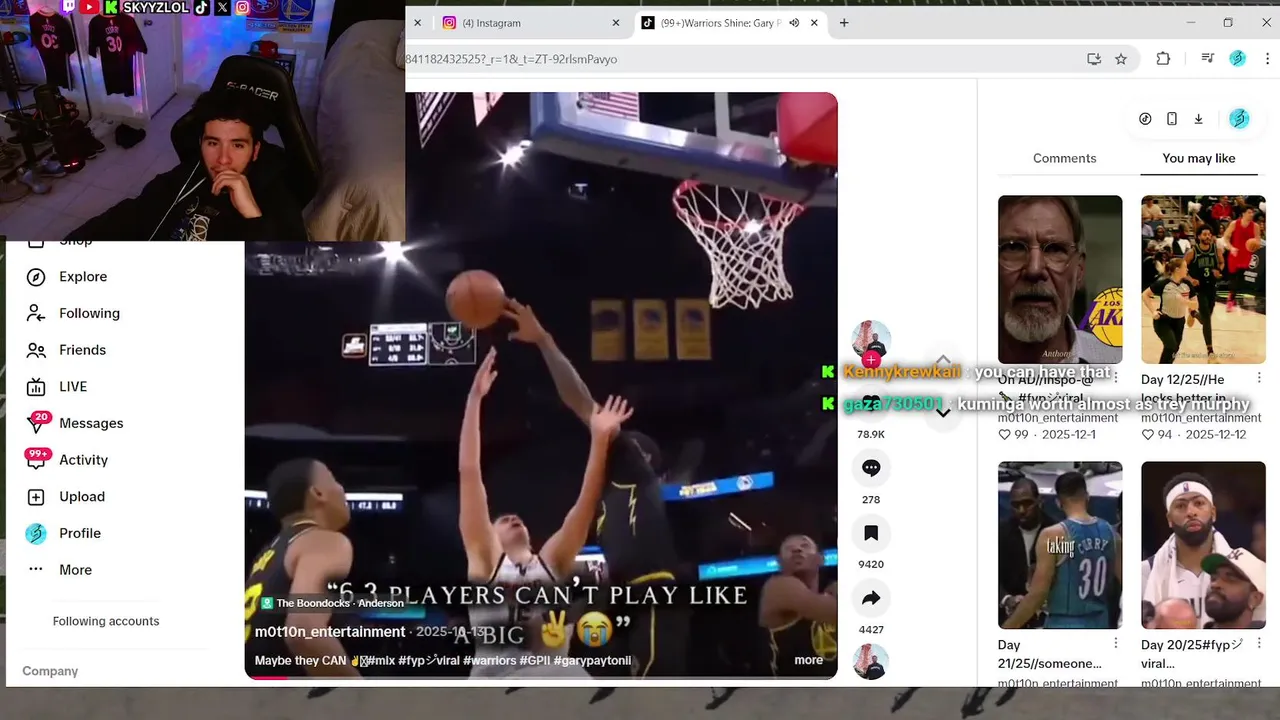Screen dimensions: 1280x720
Task: Open Chrome media controls icon
Action: (x=1208, y=59)
